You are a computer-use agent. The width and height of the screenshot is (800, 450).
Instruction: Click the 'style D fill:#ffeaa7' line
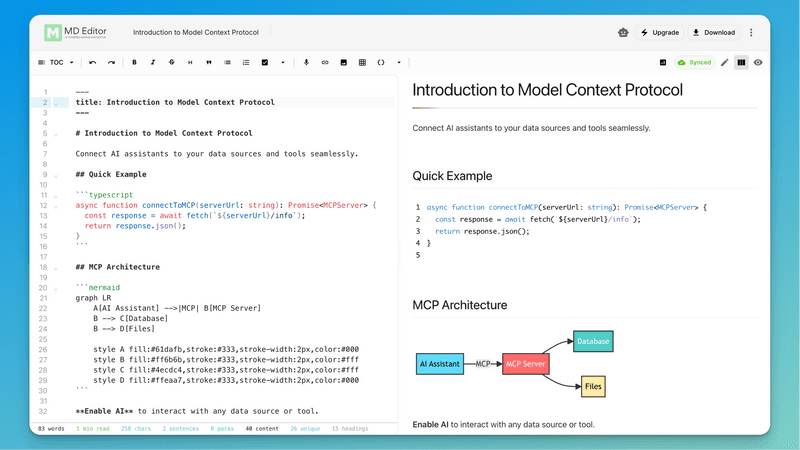[226, 380]
